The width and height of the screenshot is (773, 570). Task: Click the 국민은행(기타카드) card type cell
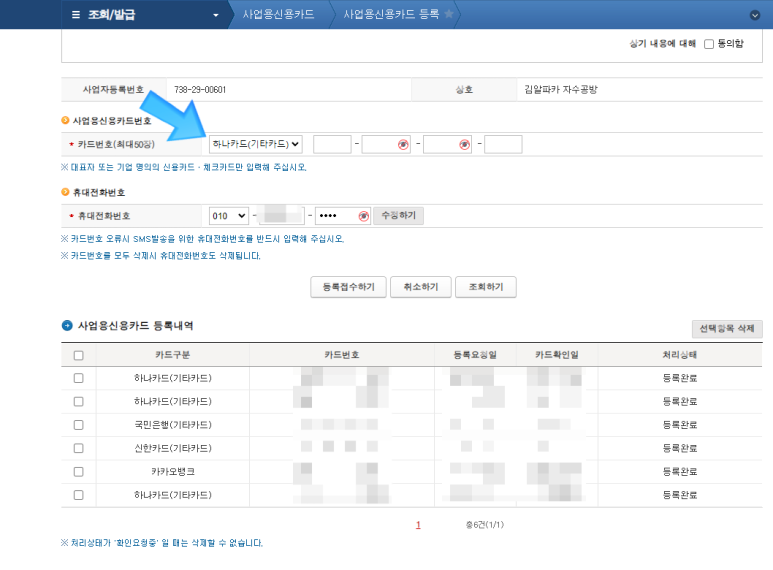[173, 425]
